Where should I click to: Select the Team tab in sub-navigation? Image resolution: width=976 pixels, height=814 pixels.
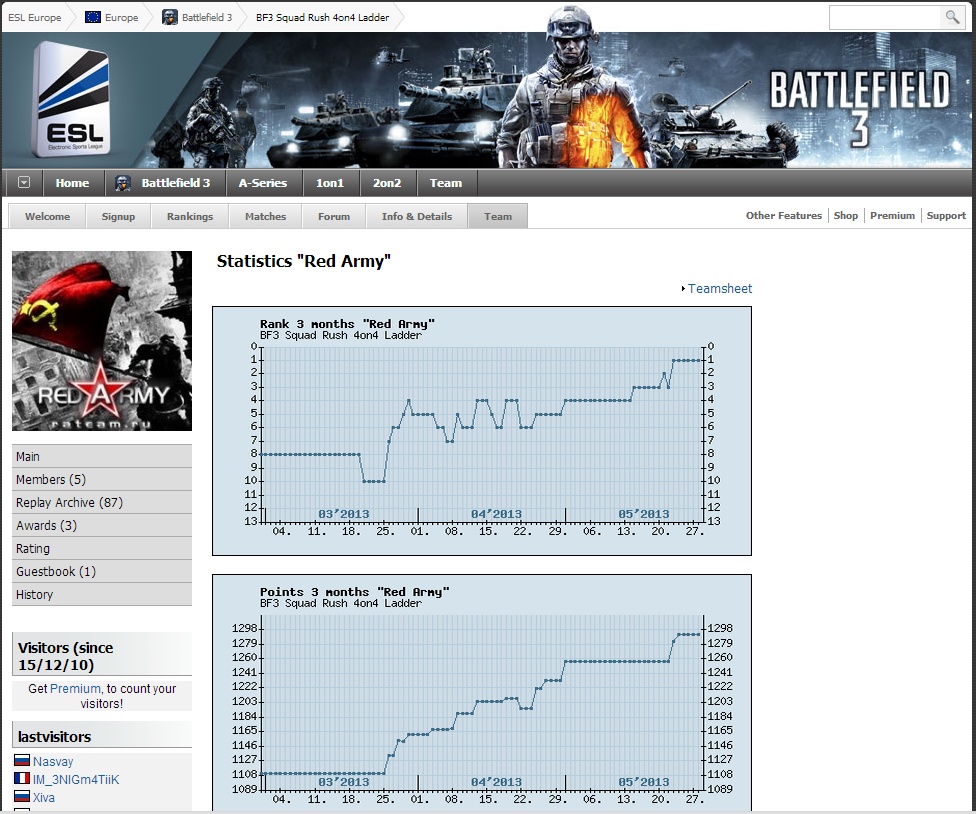(498, 216)
